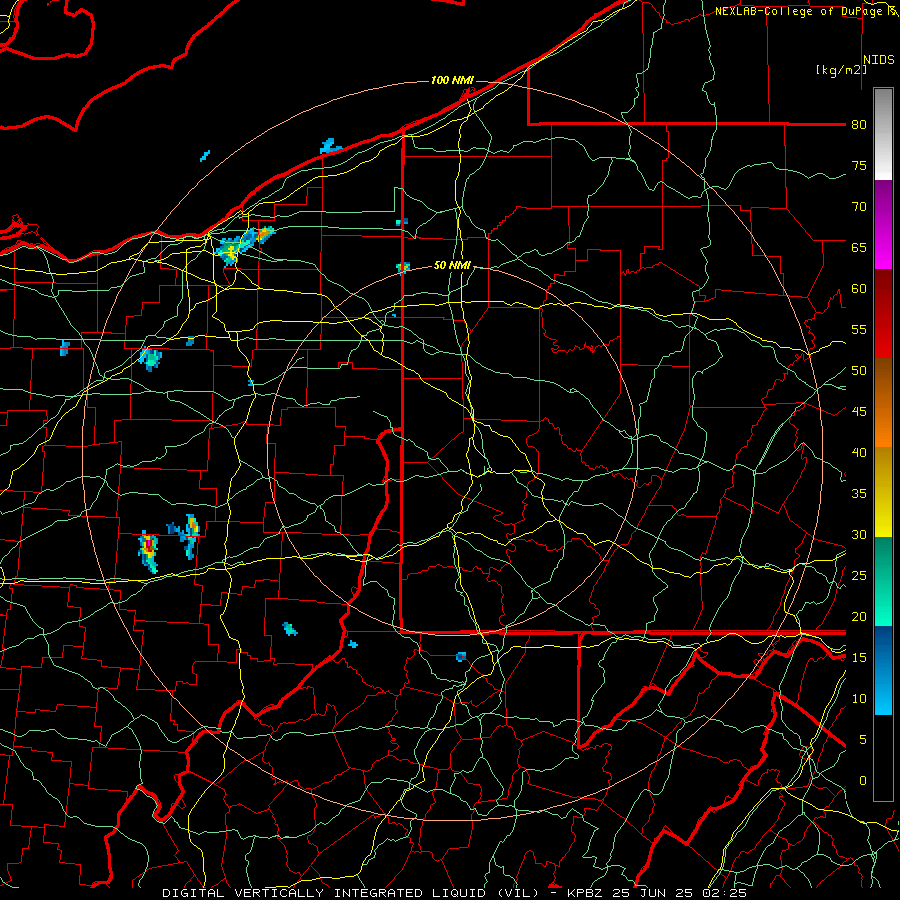
Task: Select the blue-cyan segment of the color scale
Action: pos(883,670)
